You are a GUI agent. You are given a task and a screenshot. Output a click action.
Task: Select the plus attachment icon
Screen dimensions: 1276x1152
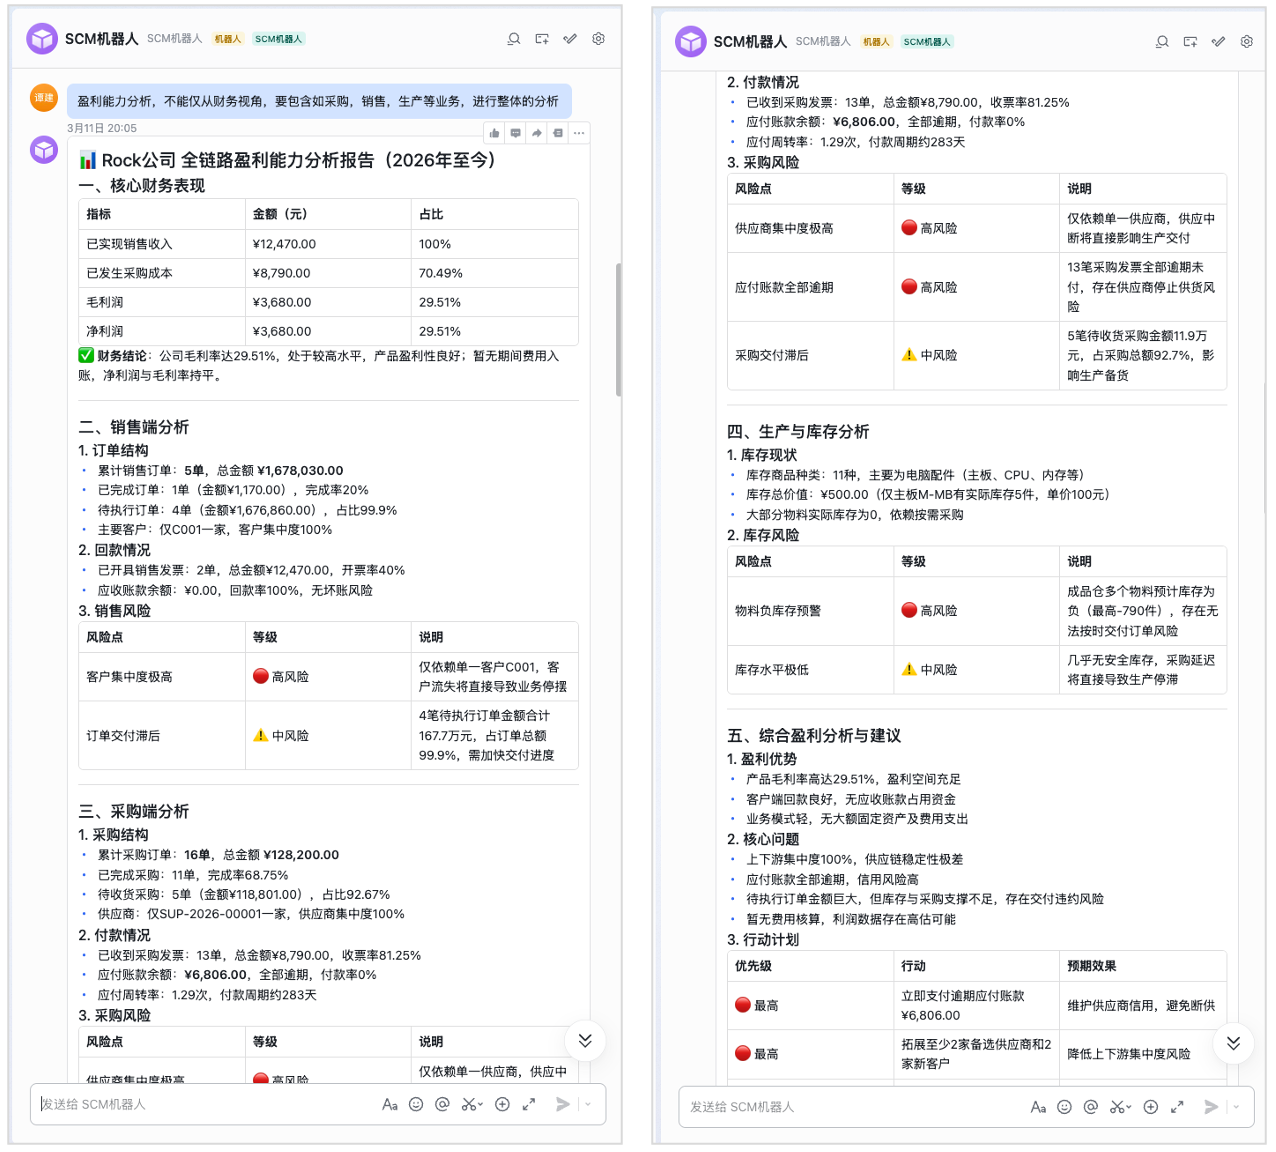(502, 1104)
